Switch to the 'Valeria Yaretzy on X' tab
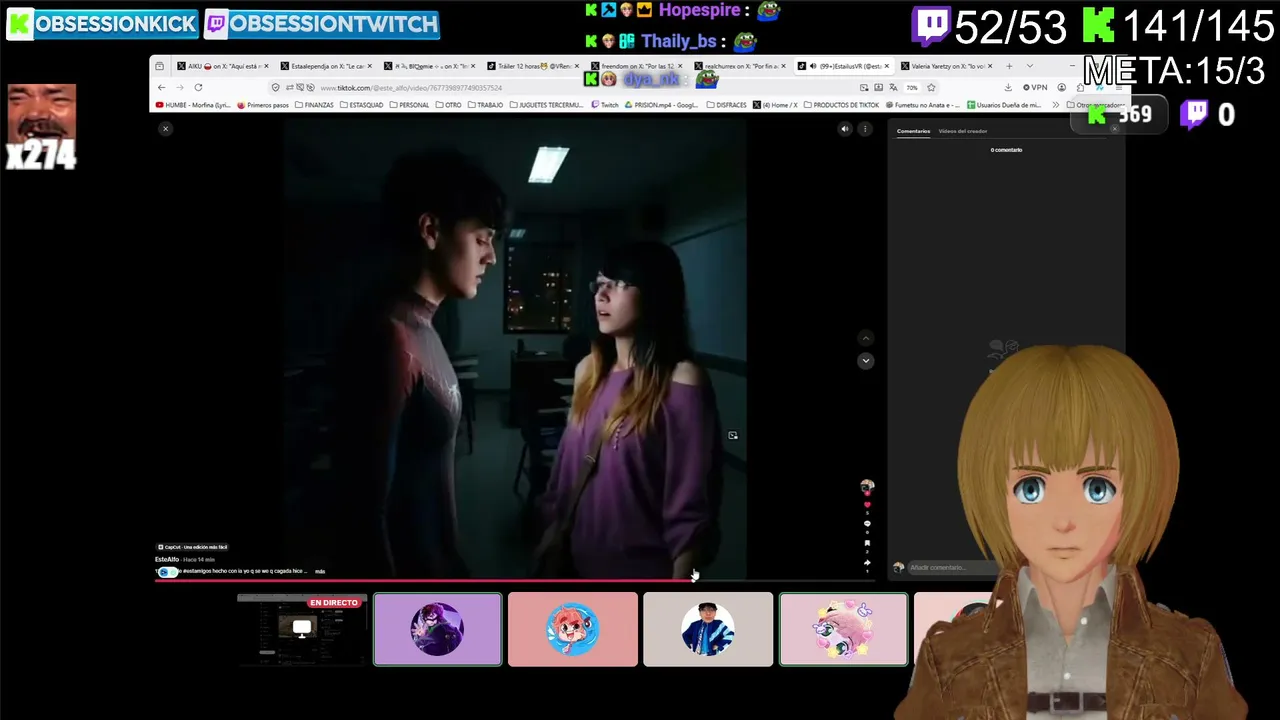This screenshot has width=1280, height=720. click(x=945, y=66)
